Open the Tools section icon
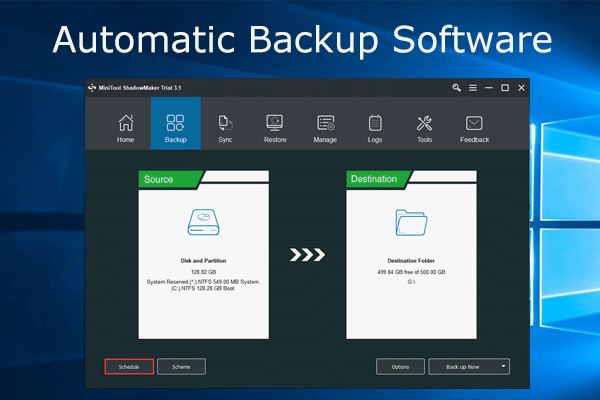 point(424,123)
